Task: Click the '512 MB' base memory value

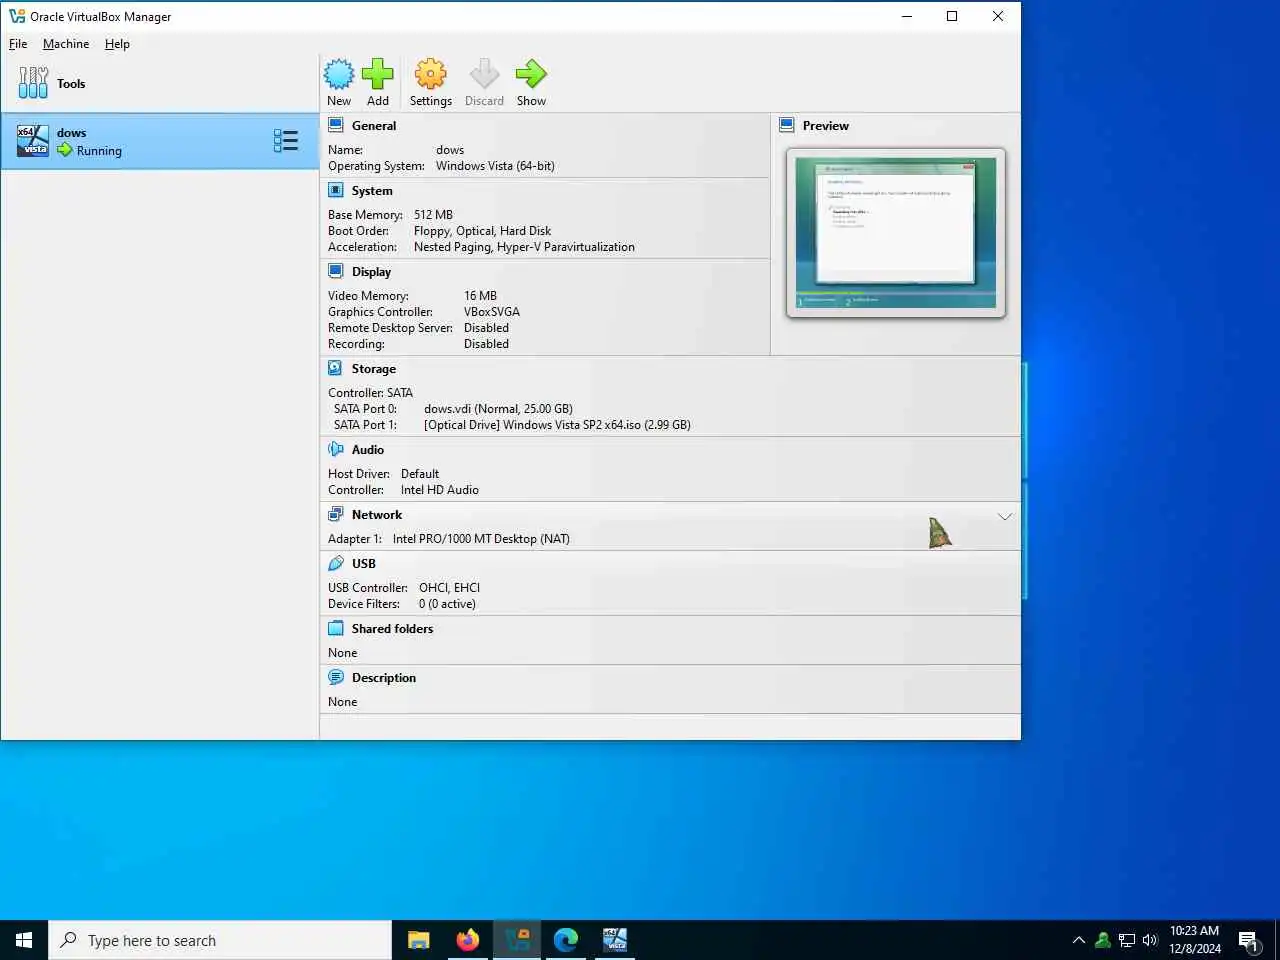Action: tap(433, 215)
